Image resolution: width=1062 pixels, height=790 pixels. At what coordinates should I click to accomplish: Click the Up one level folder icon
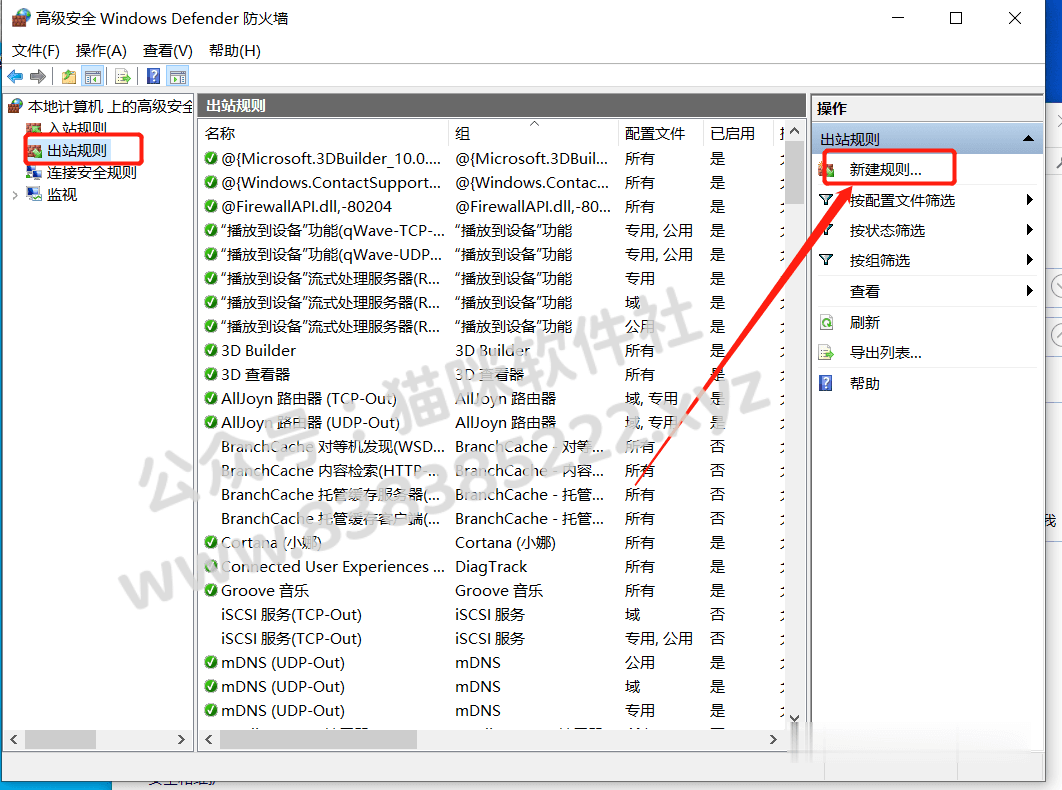coord(68,77)
